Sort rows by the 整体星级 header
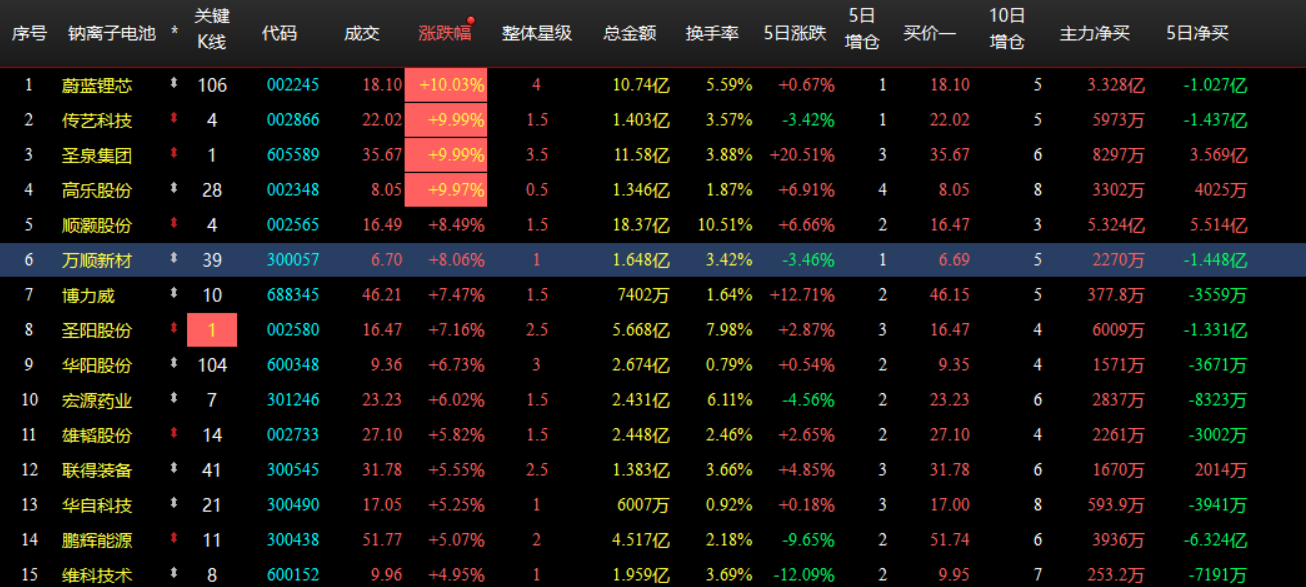 coord(536,31)
